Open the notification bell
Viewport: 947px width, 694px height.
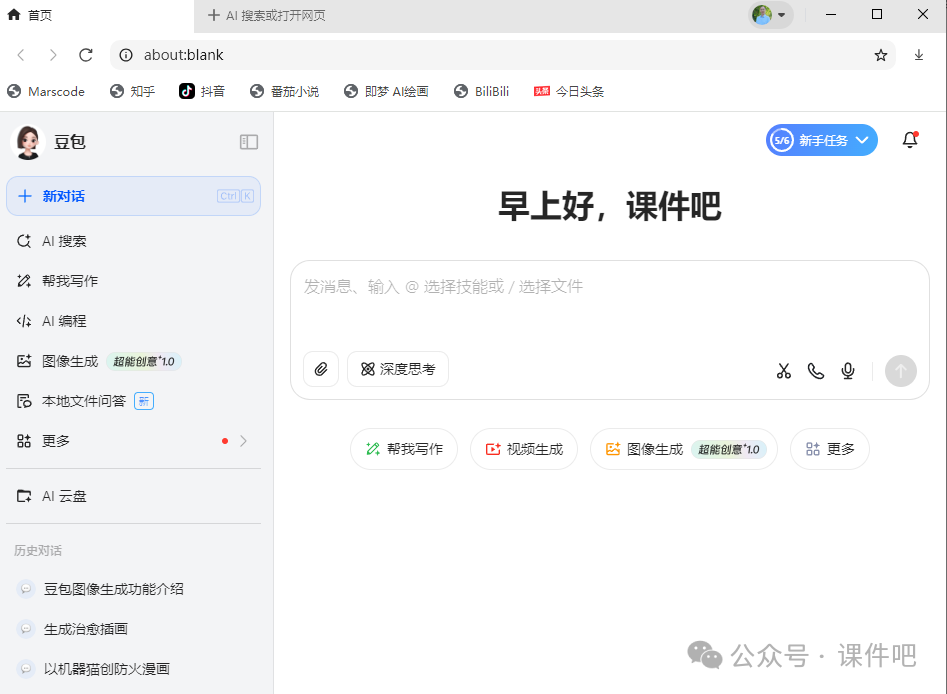(x=909, y=140)
